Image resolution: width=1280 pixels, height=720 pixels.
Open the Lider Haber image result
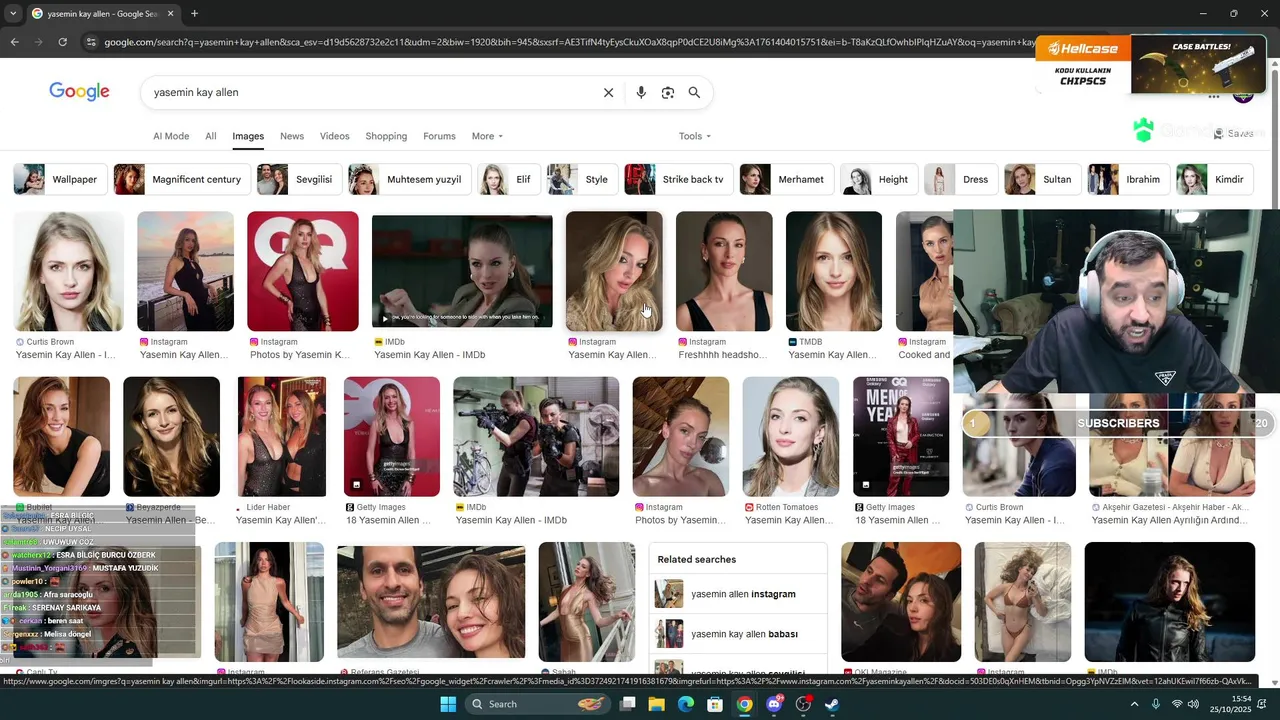click(x=281, y=436)
